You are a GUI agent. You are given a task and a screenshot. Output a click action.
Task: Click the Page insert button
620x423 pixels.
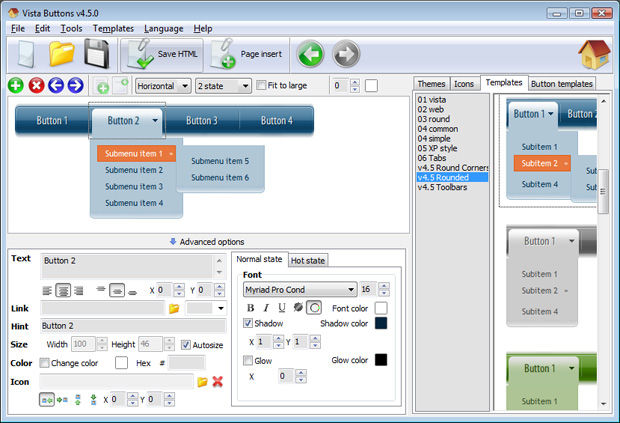coord(250,54)
